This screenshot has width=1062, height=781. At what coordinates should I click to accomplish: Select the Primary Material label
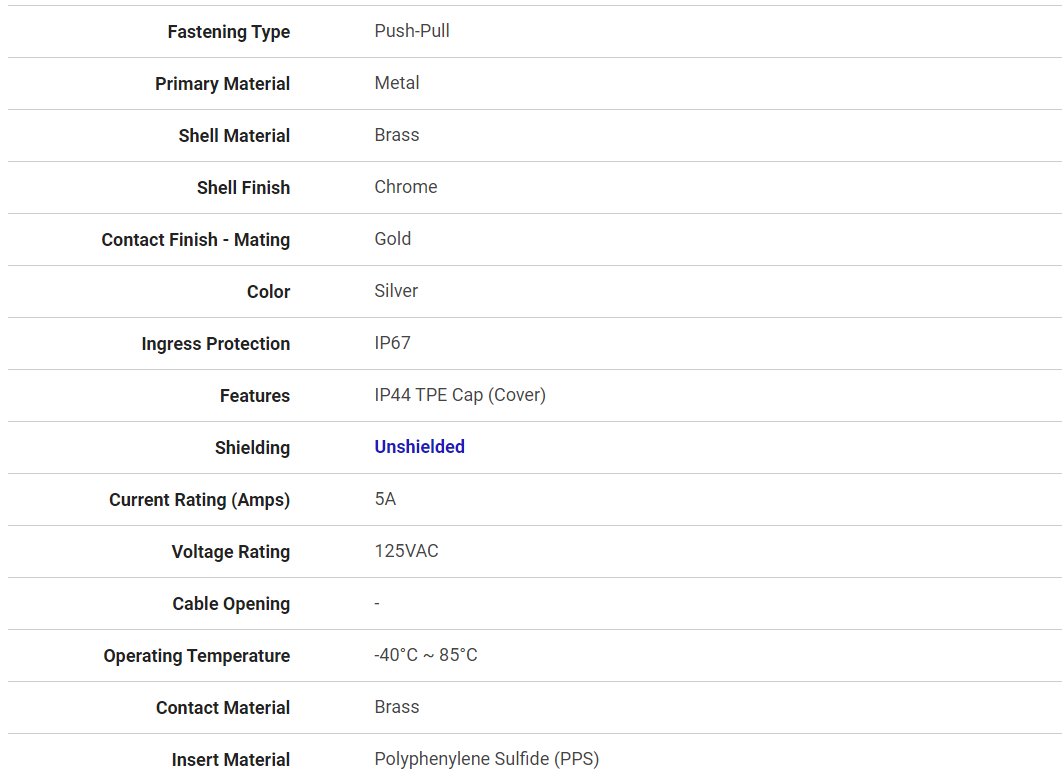point(223,84)
